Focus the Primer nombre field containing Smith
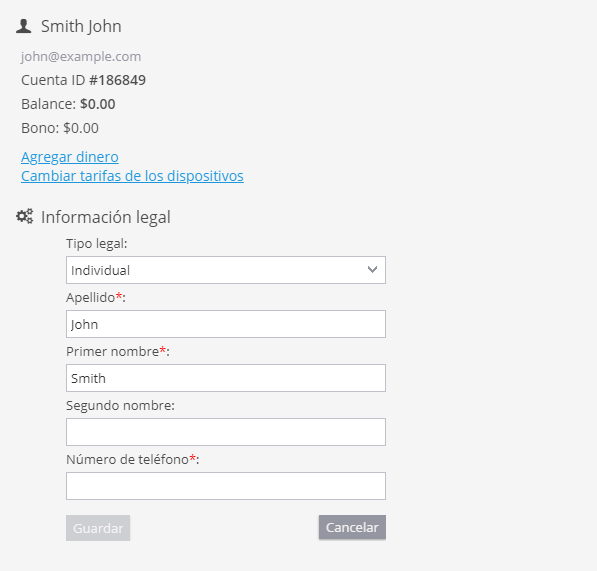This screenshot has height=571, width=597. (x=226, y=378)
